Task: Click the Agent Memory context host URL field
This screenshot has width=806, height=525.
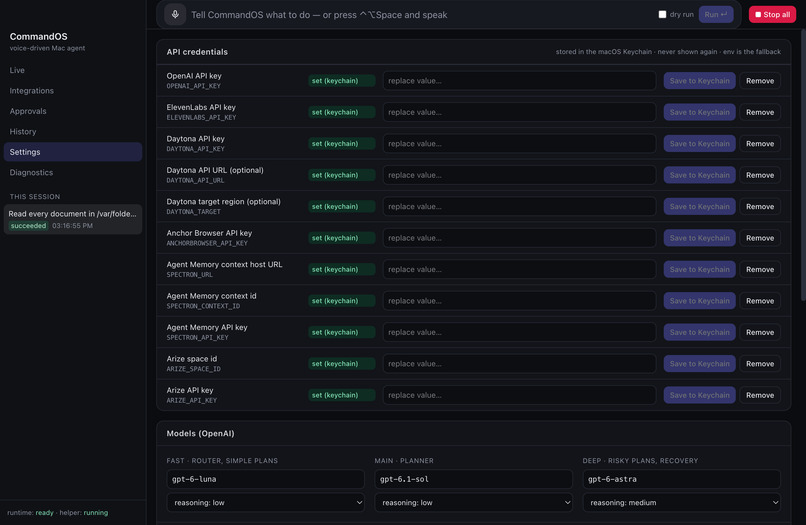Action: point(519,269)
